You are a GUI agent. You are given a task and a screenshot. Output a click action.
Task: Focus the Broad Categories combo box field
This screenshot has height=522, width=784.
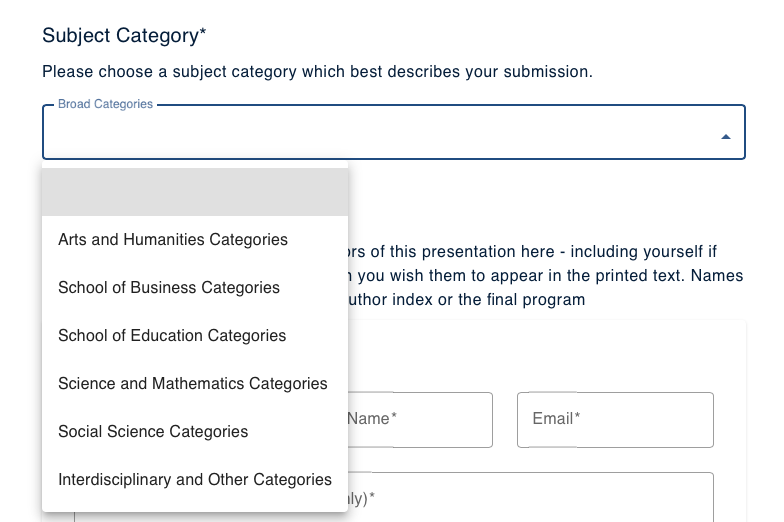tap(380, 133)
